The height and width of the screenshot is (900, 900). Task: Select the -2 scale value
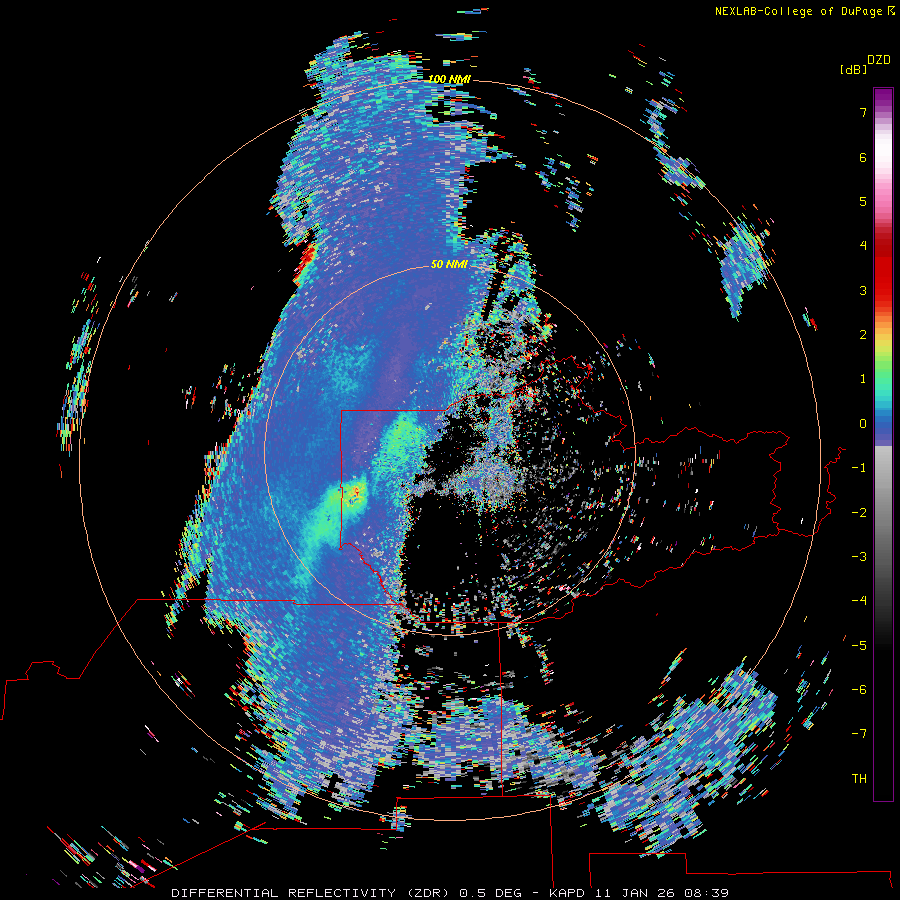(x=859, y=513)
